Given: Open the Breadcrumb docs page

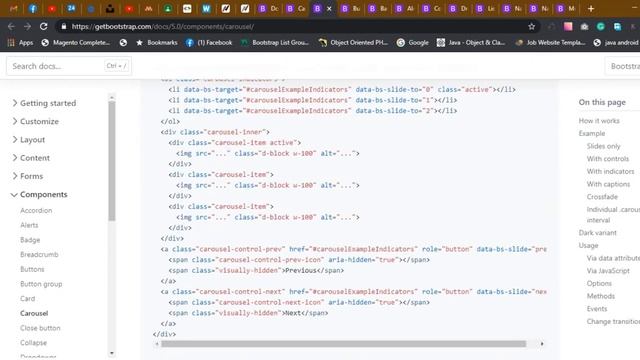Looking at the screenshot, I should point(39,255).
